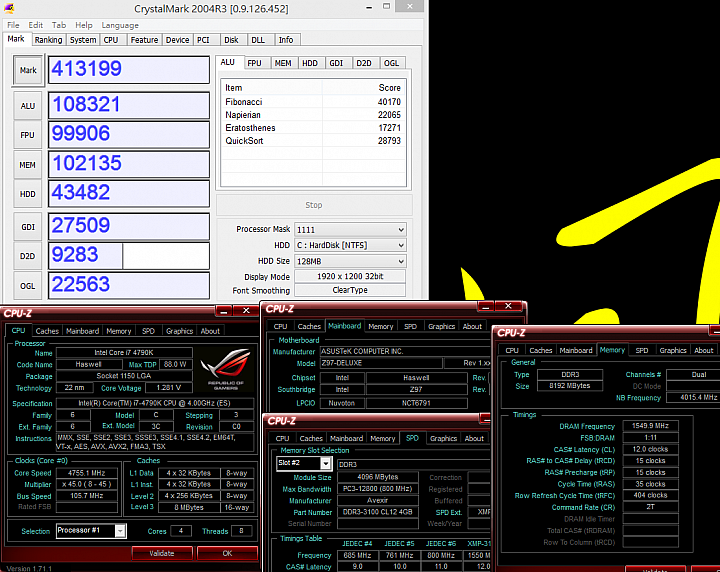Open the Processor #1 selection dropdown

pos(90,531)
